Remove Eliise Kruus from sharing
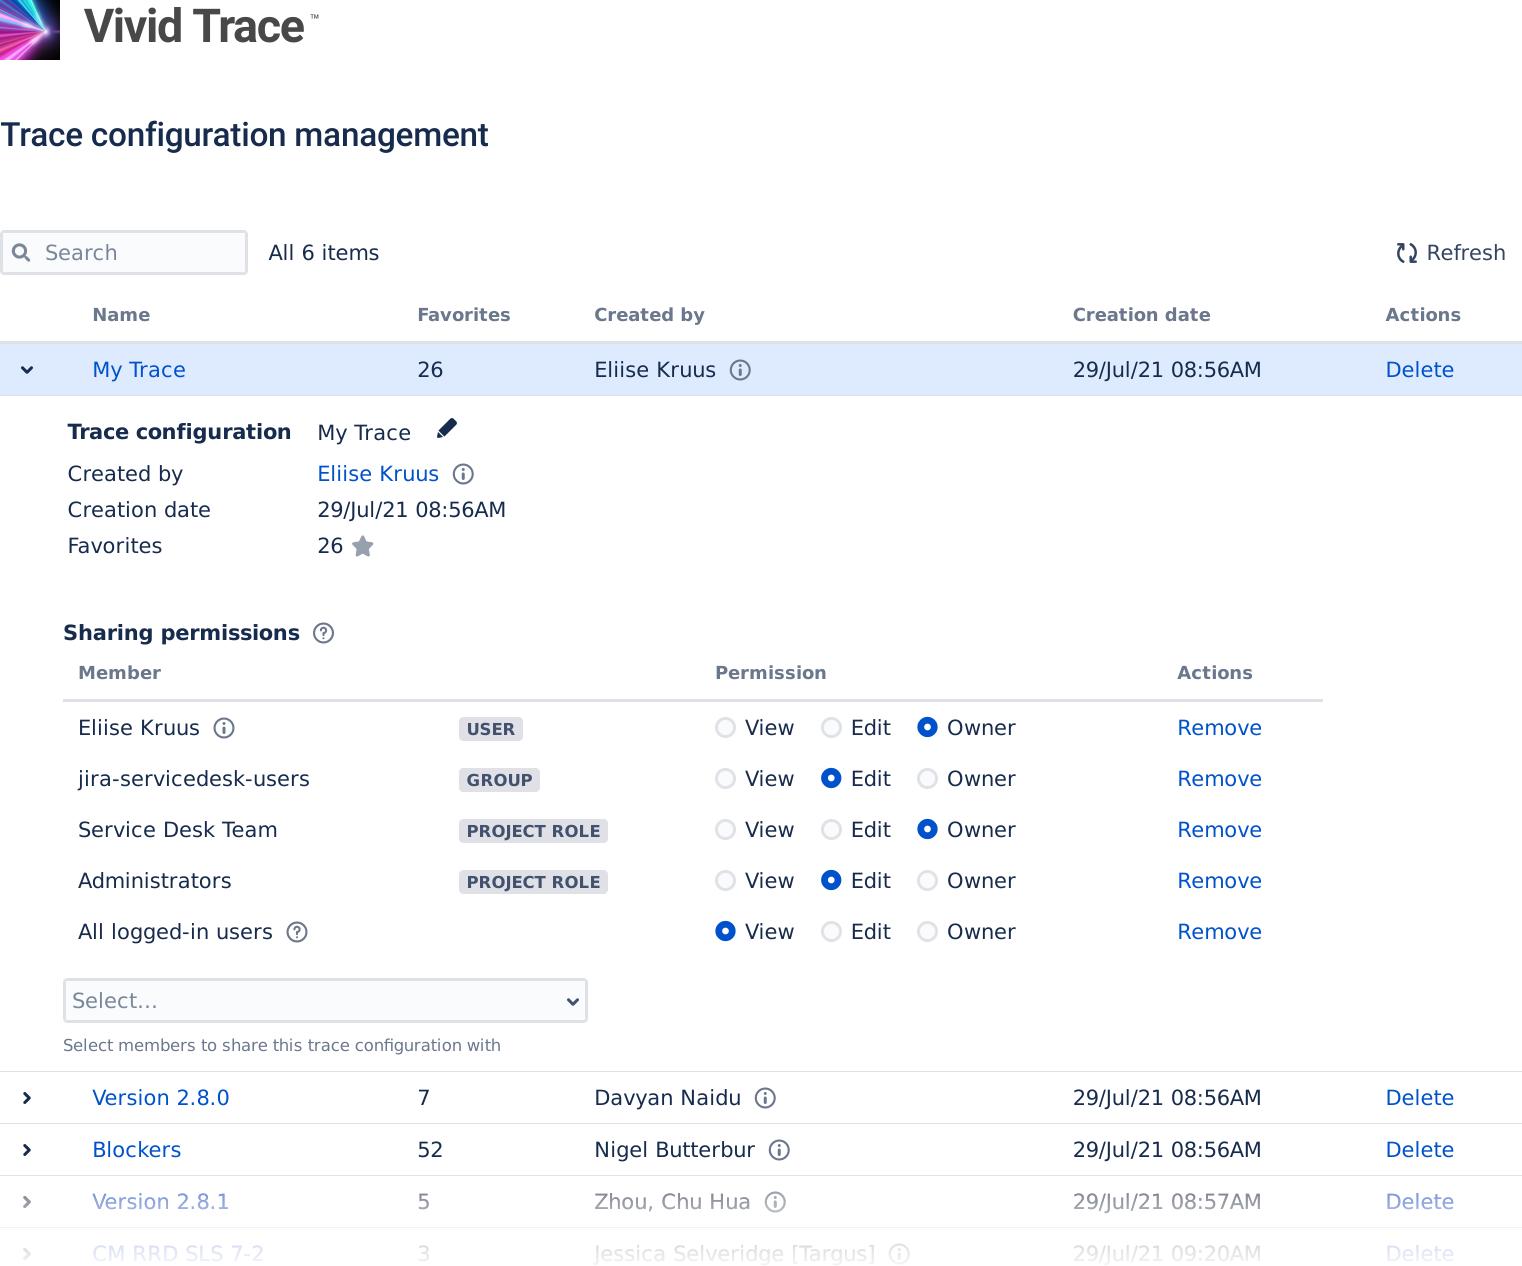The width and height of the screenshot is (1522, 1266). (x=1219, y=728)
